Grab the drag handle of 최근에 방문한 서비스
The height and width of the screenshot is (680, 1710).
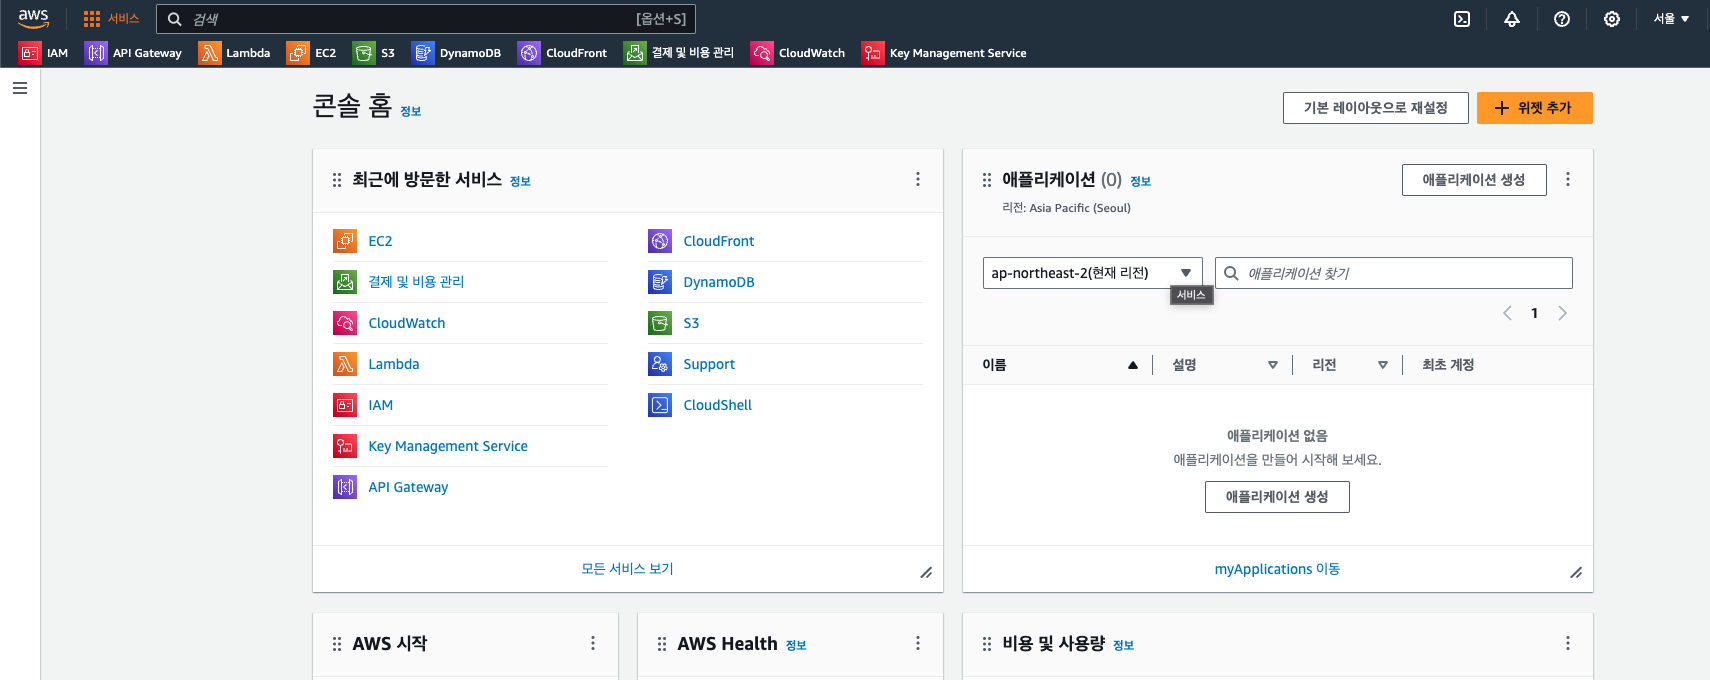(x=337, y=180)
